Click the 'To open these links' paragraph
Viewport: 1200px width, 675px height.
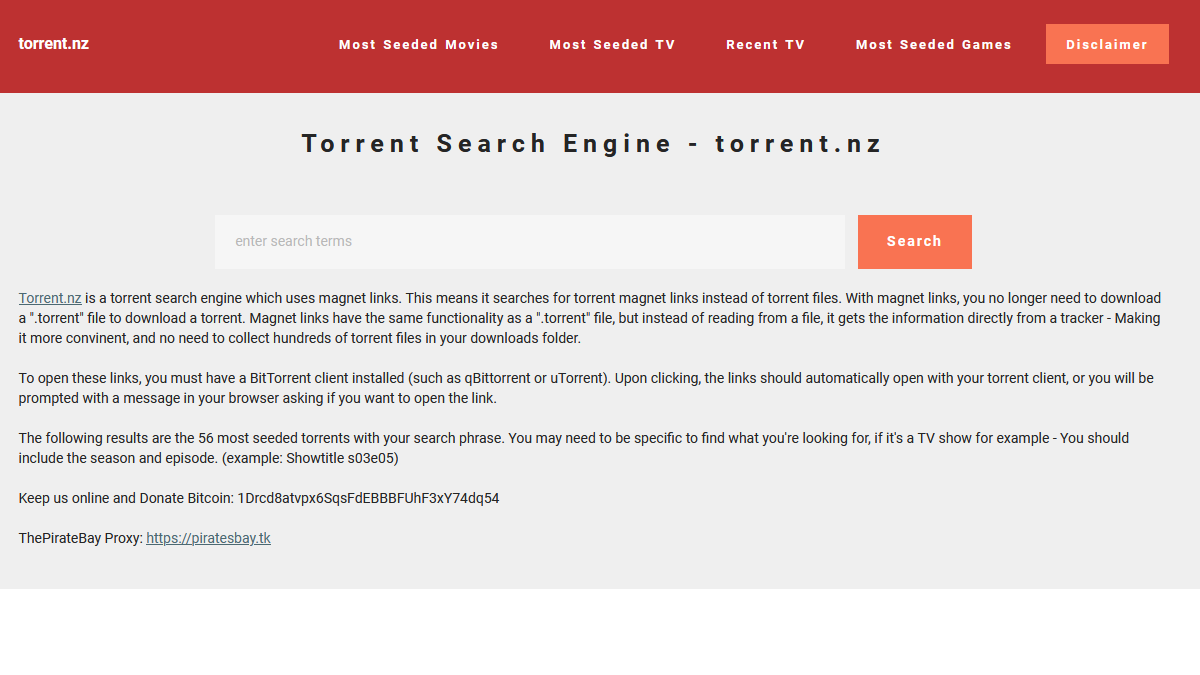[x=586, y=388]
